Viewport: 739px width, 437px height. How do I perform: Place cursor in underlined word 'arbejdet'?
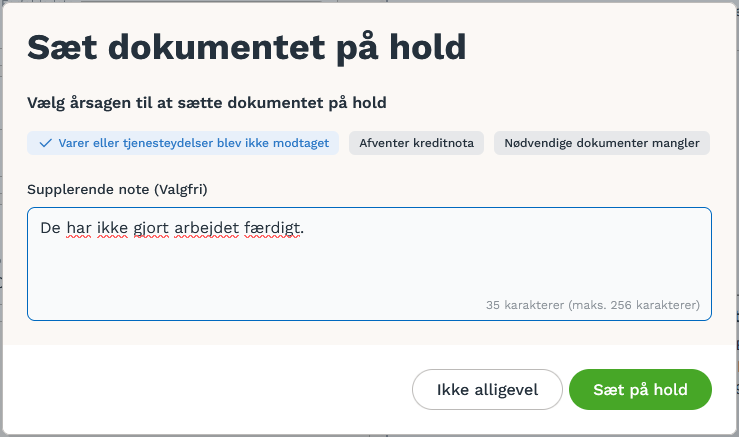pyautogui.click(x=206, y=228)
